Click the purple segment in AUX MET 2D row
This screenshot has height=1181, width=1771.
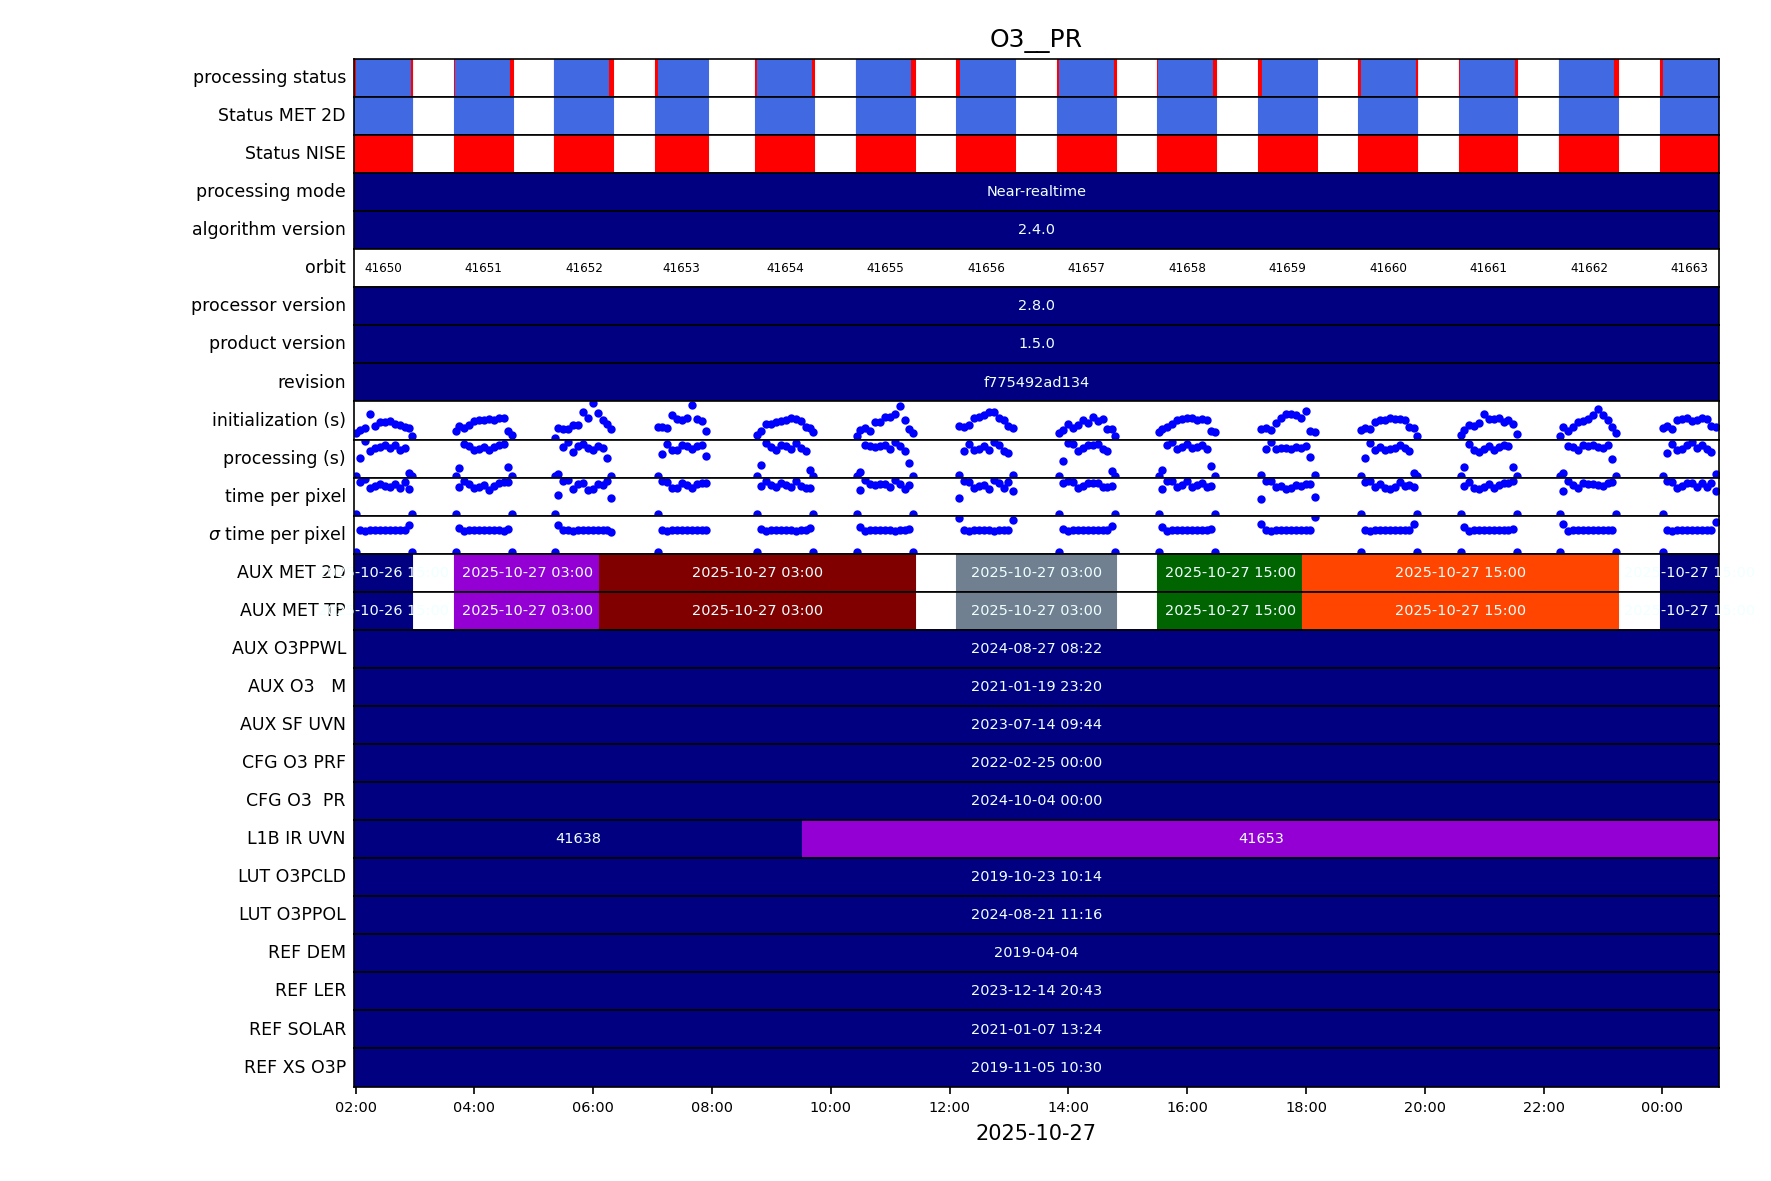click(526, 573)
